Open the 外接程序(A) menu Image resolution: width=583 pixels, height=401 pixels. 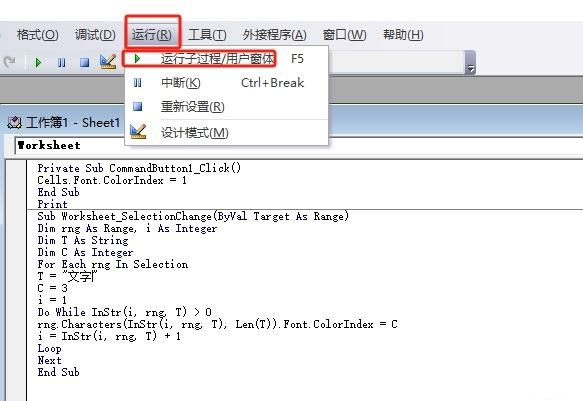(274, 35)
